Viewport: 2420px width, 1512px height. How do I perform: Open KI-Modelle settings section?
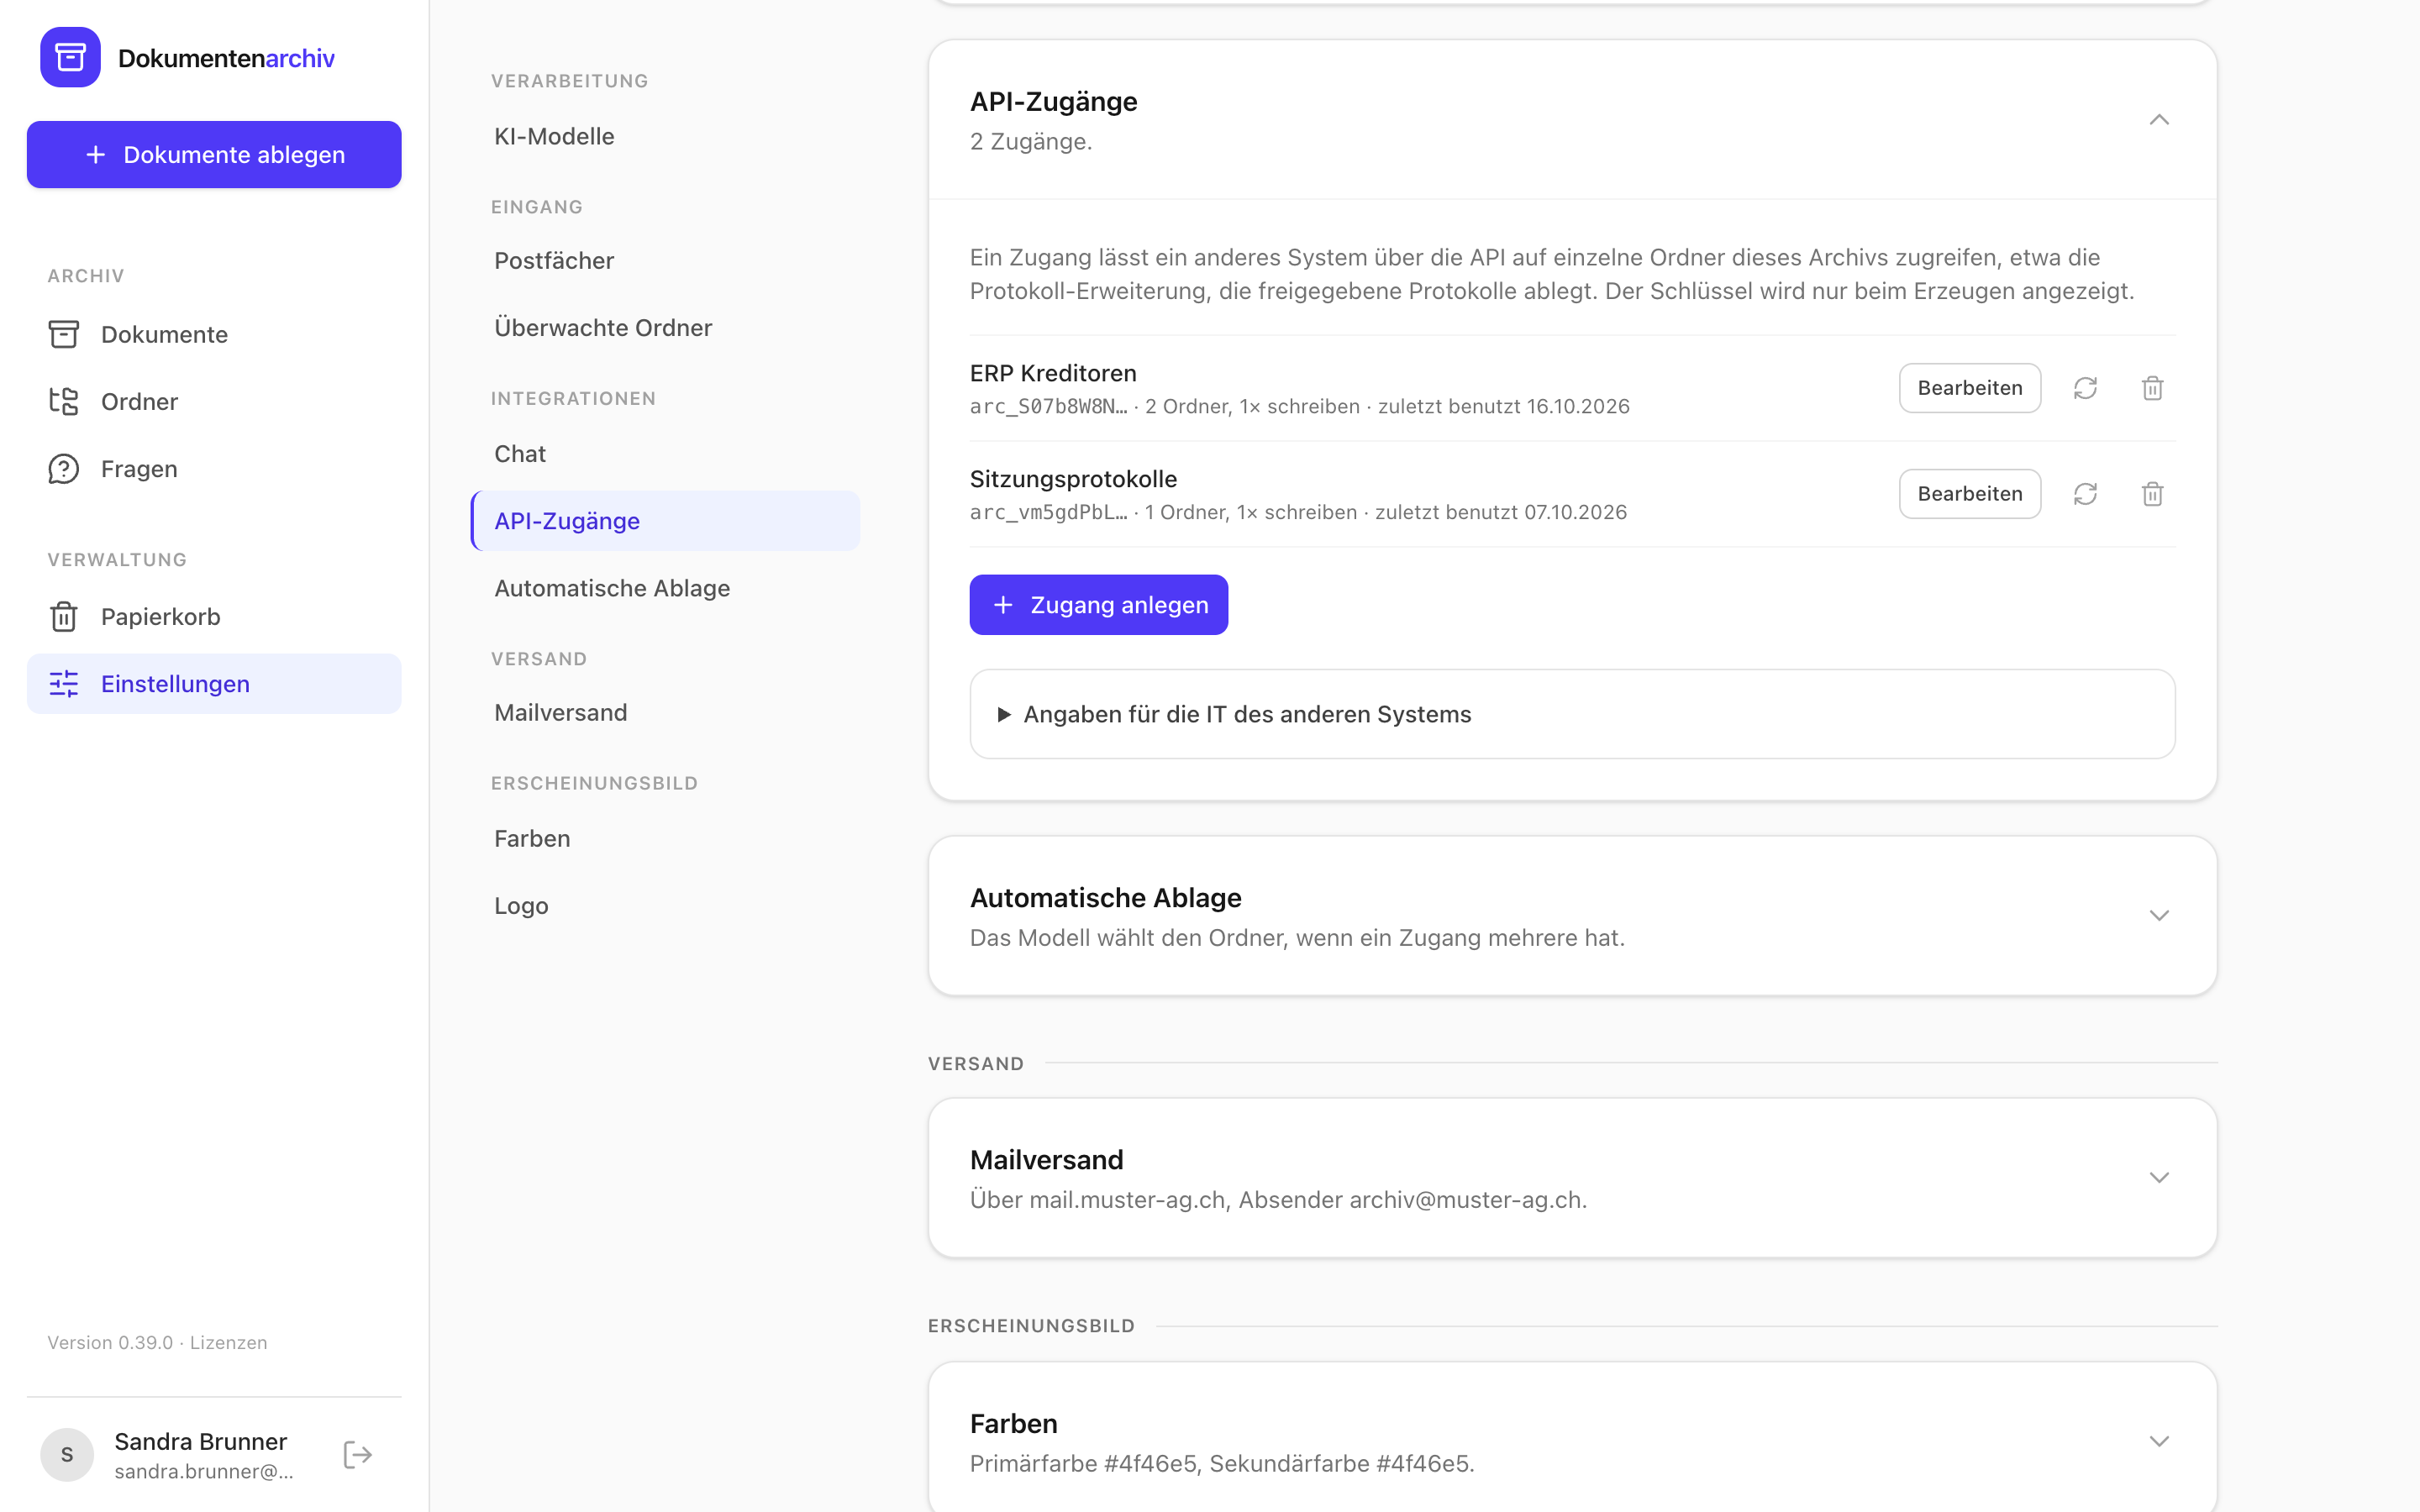(665, 136)
